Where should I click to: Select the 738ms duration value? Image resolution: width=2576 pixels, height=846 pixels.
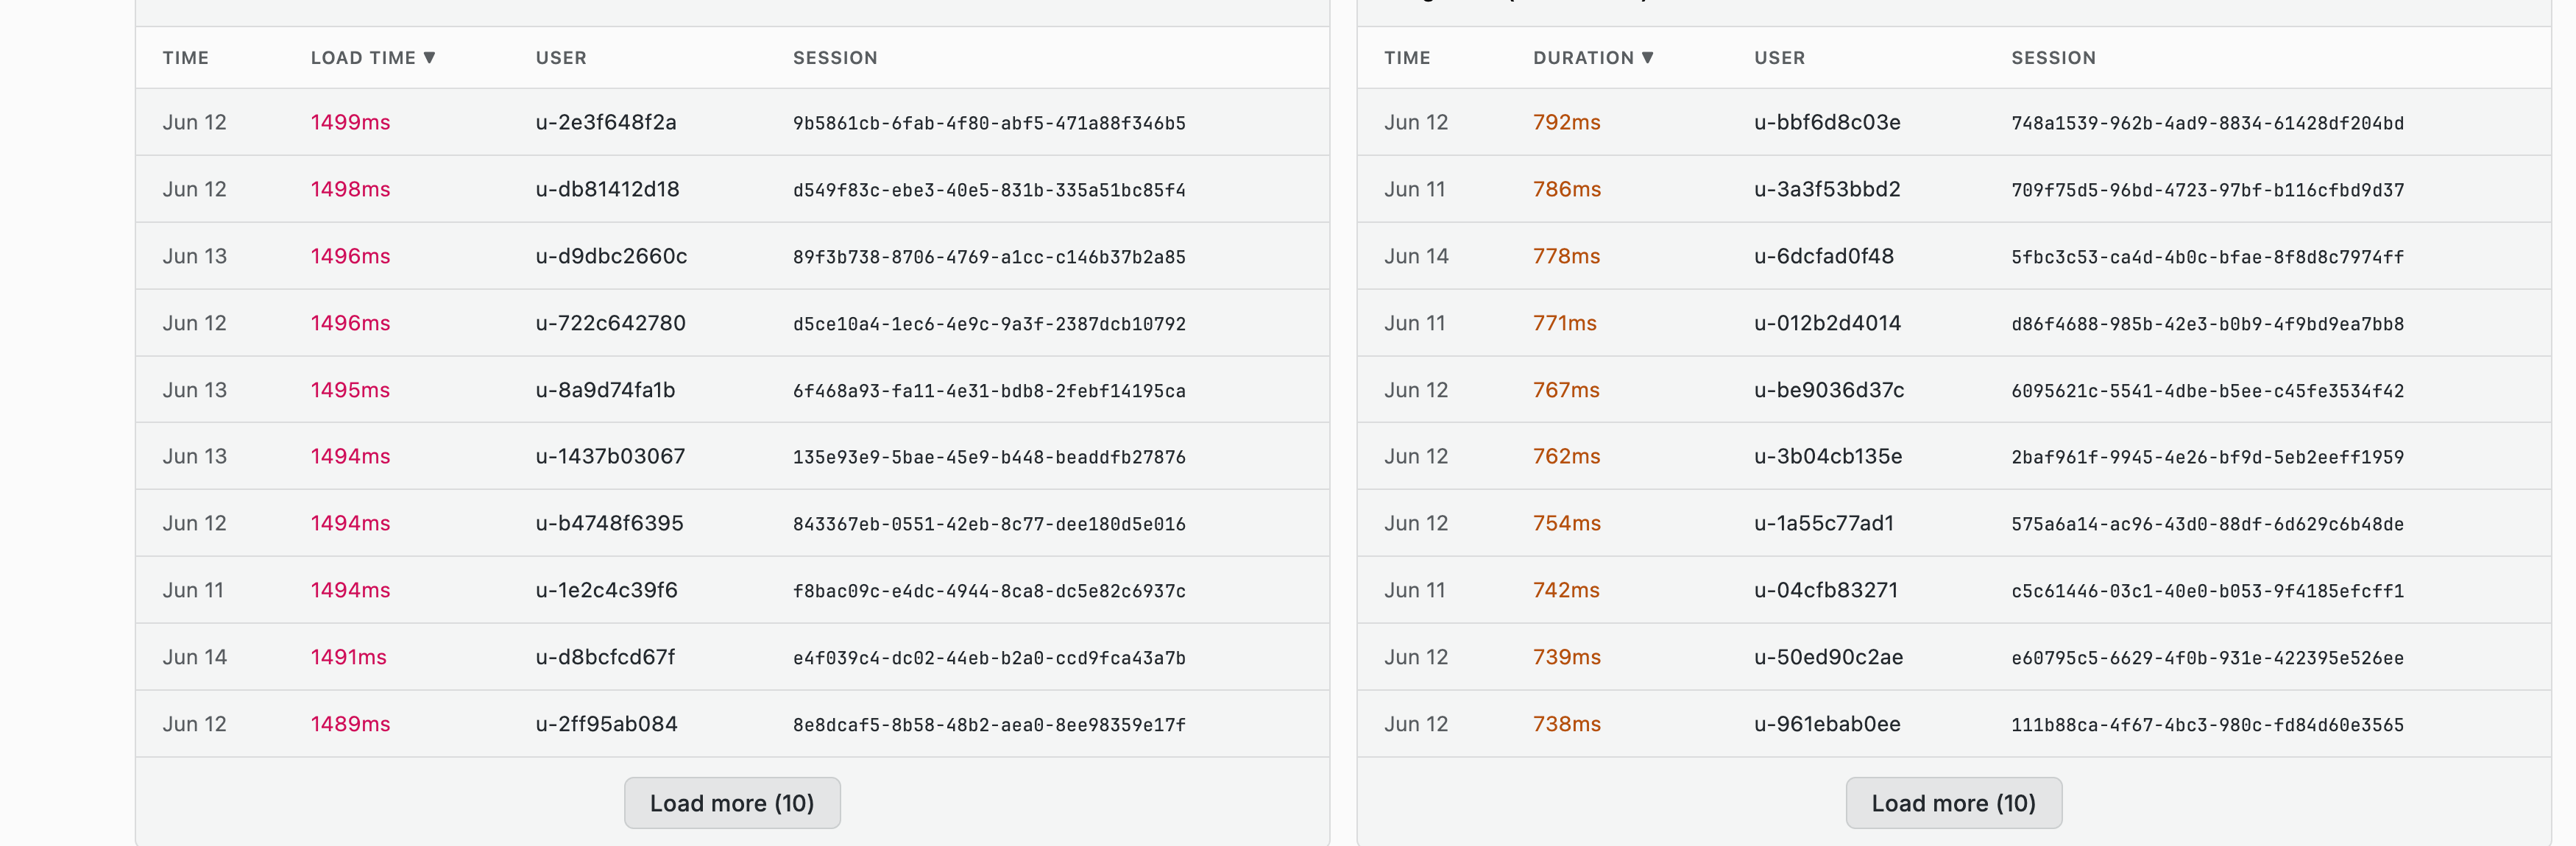click(x=1566, y=724)
